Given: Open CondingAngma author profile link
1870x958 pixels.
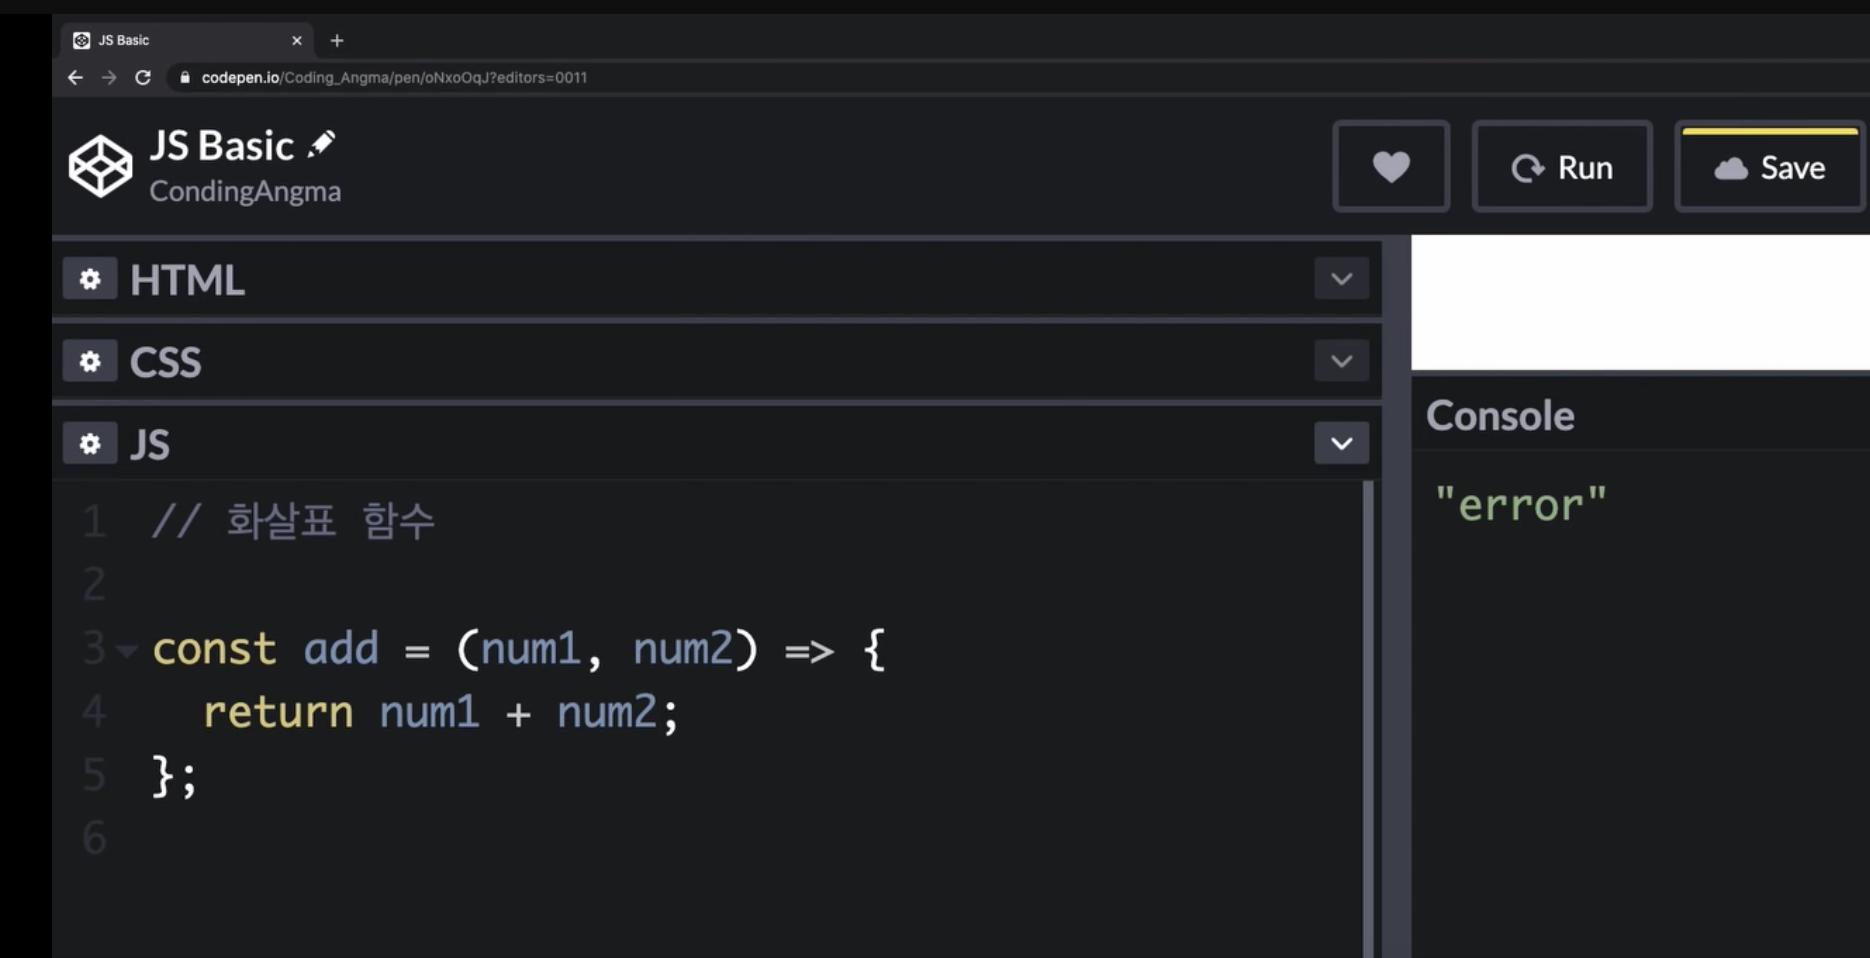Looking at the screenshot, I should (245, 191).
